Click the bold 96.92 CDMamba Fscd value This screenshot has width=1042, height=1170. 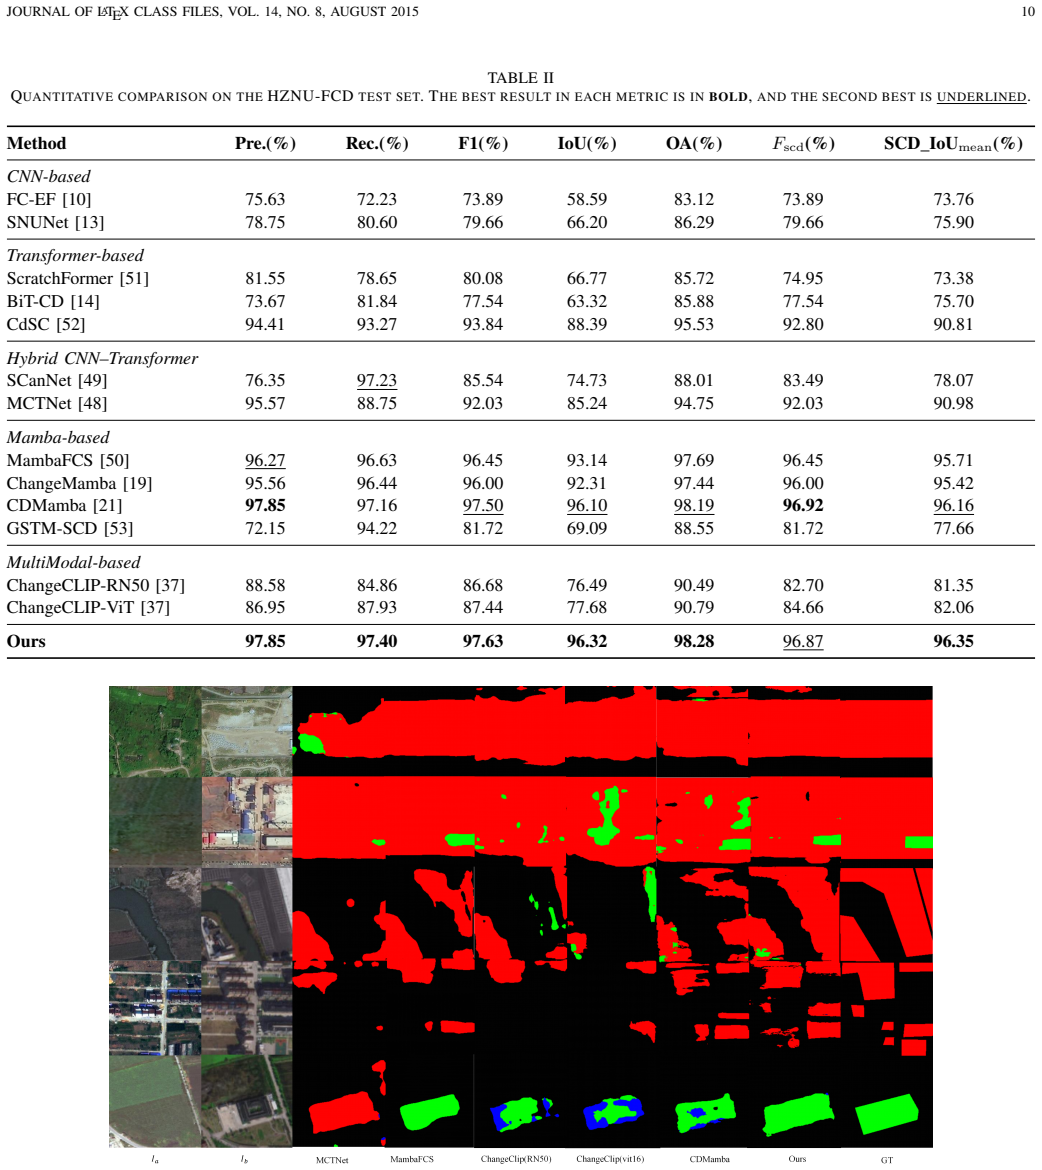803,506
